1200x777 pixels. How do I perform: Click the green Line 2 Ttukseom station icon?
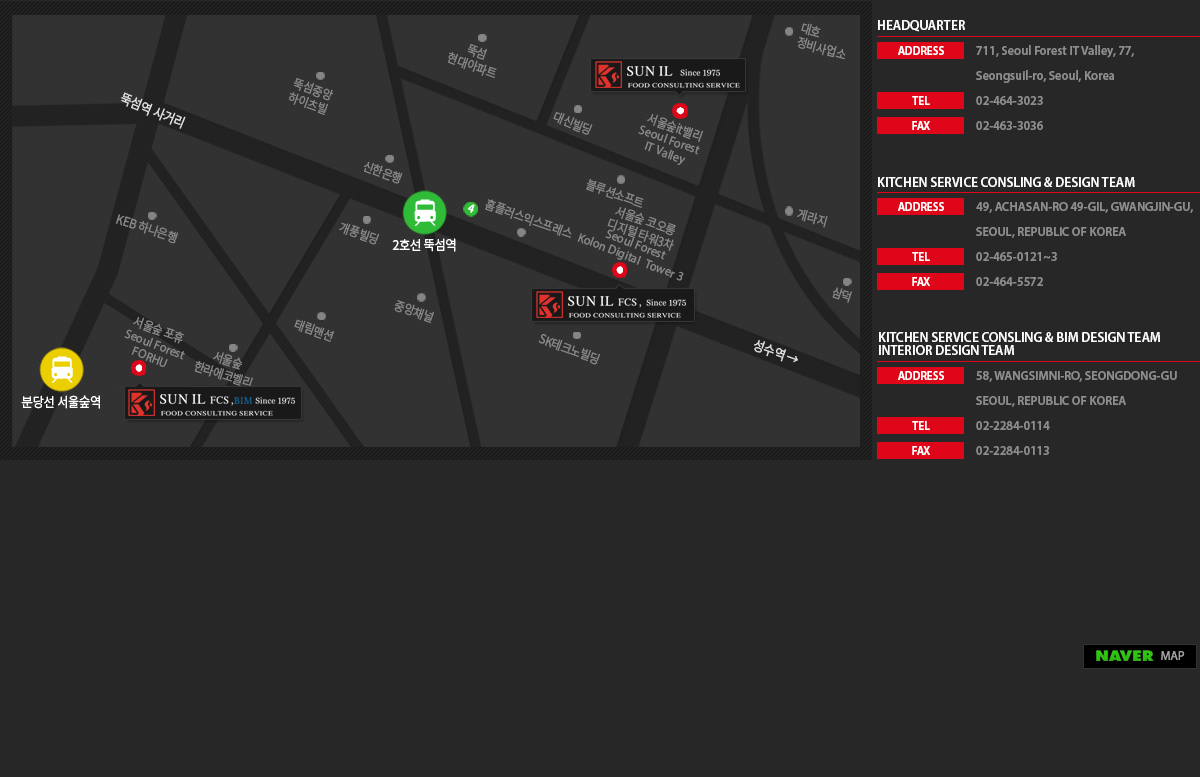(424, 212)
